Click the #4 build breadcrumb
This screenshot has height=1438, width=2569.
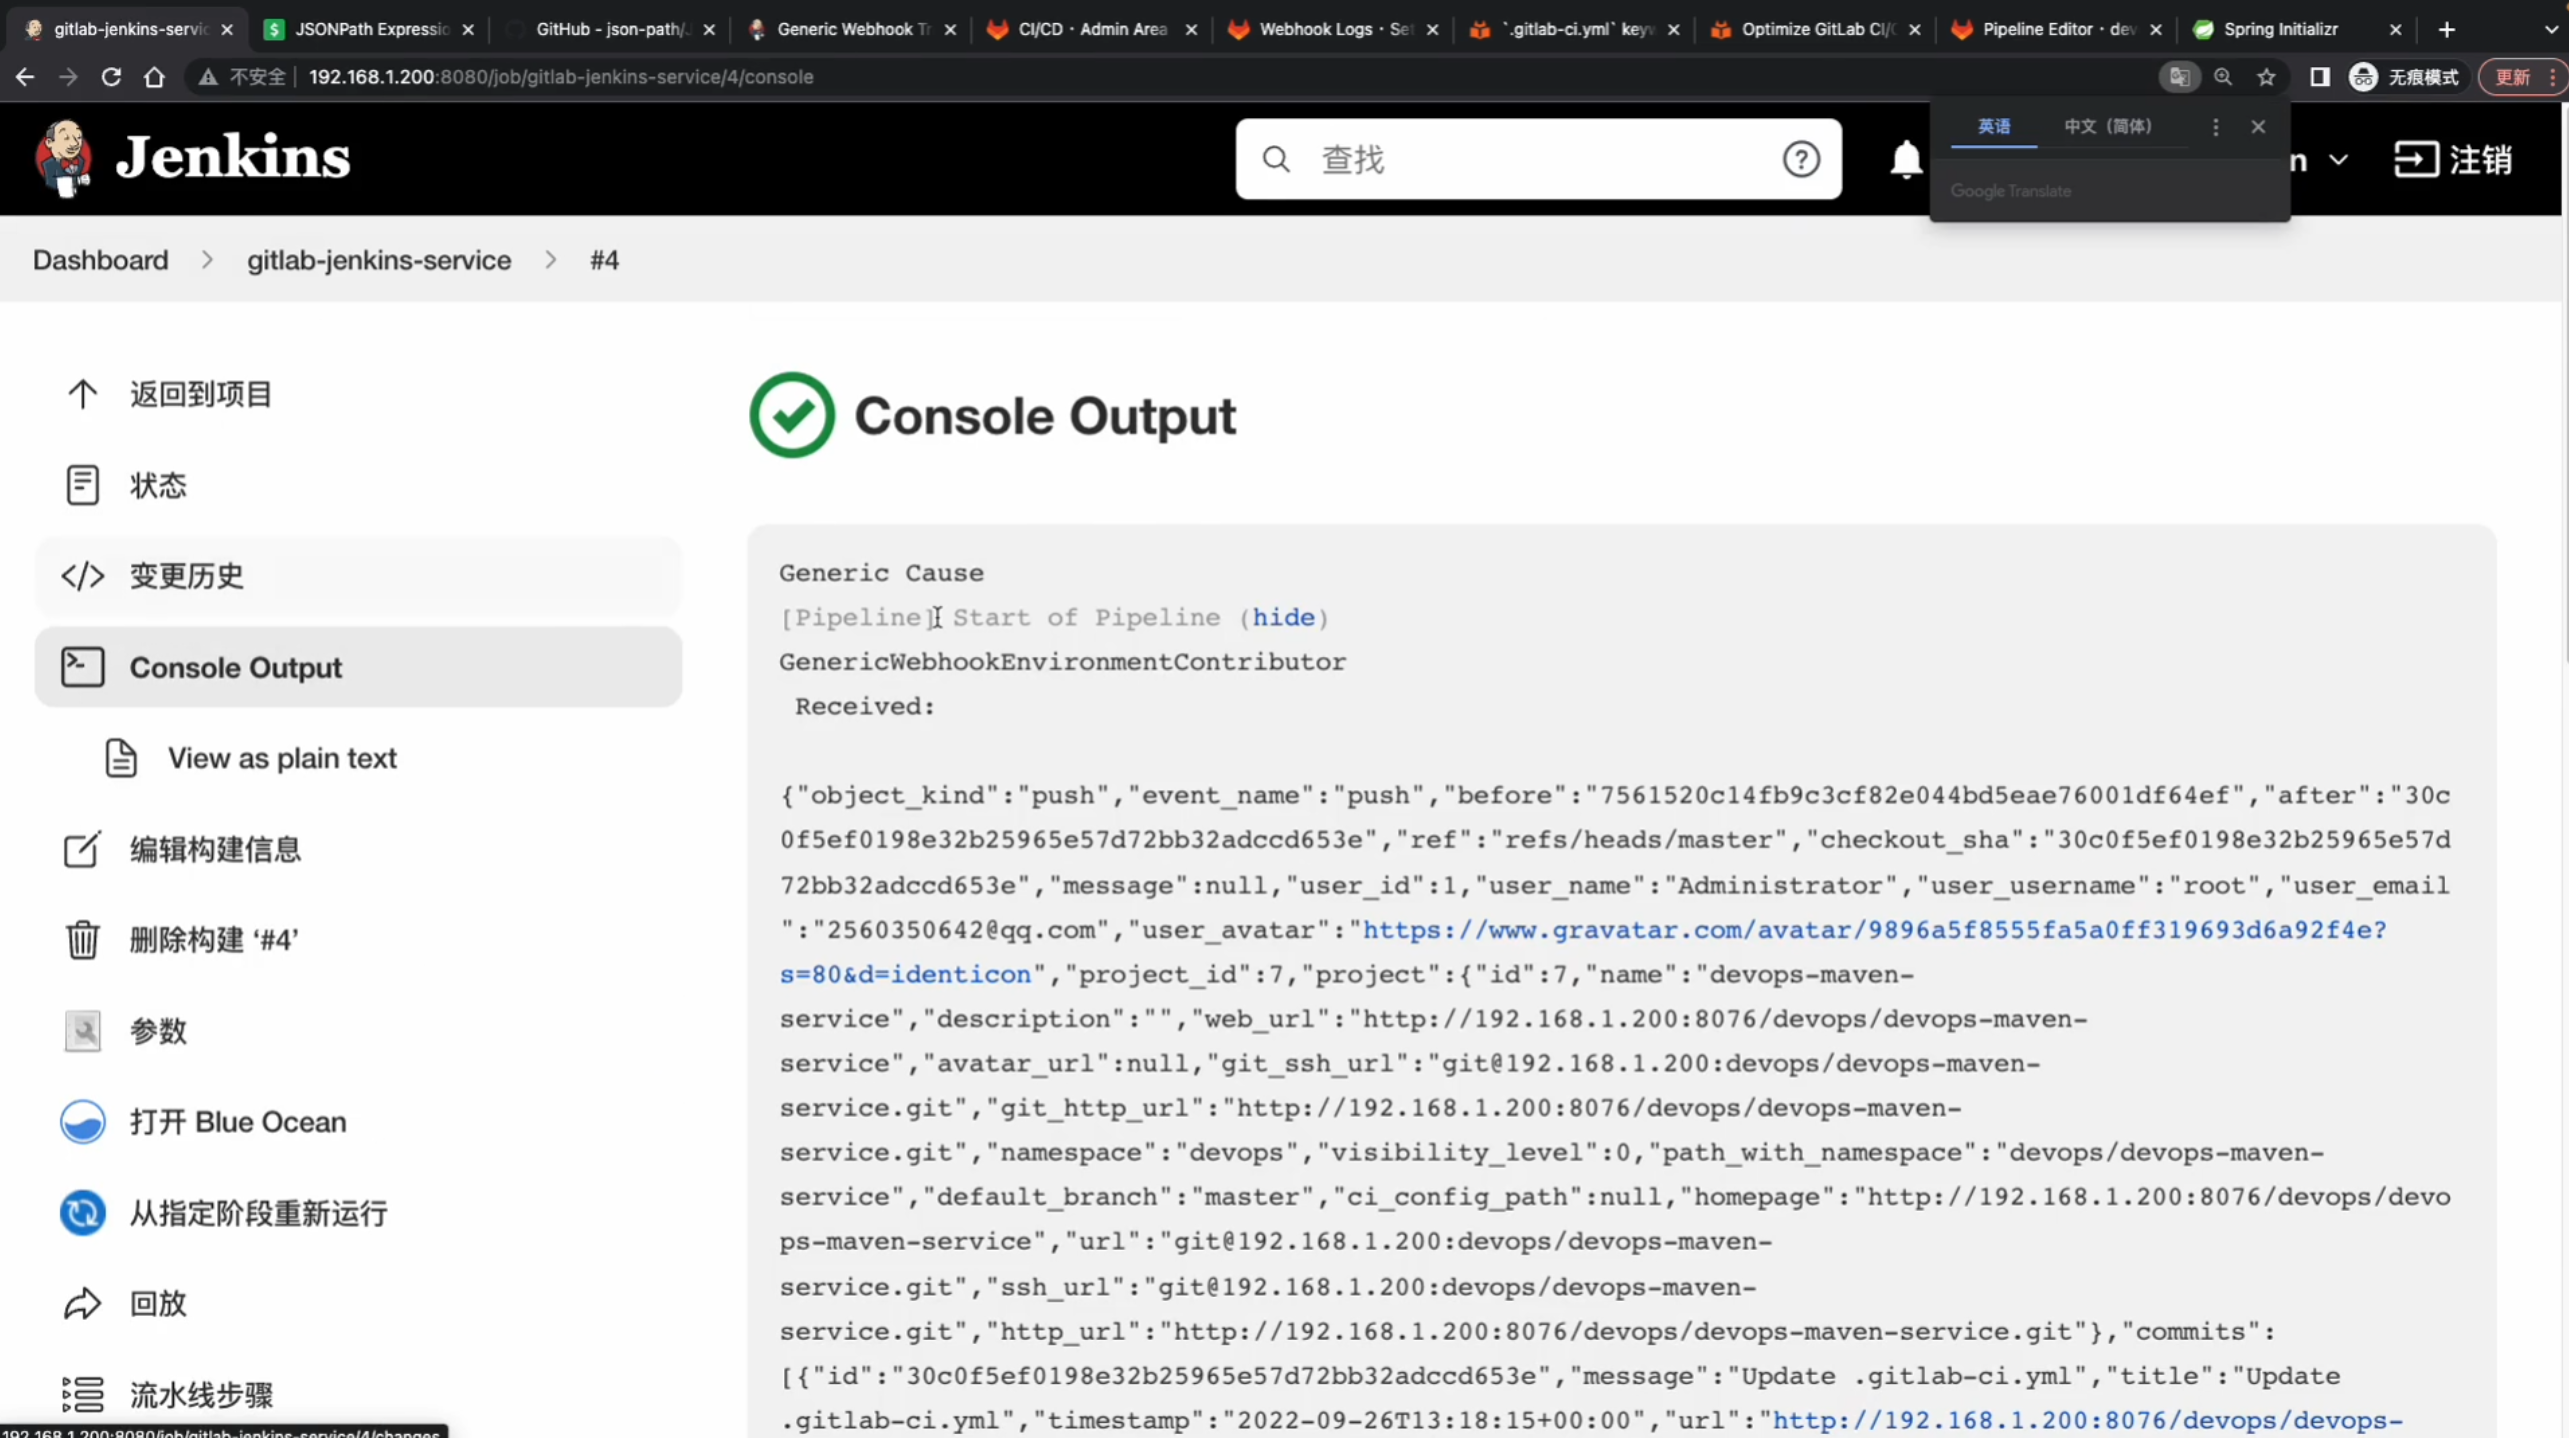point(604,260)
